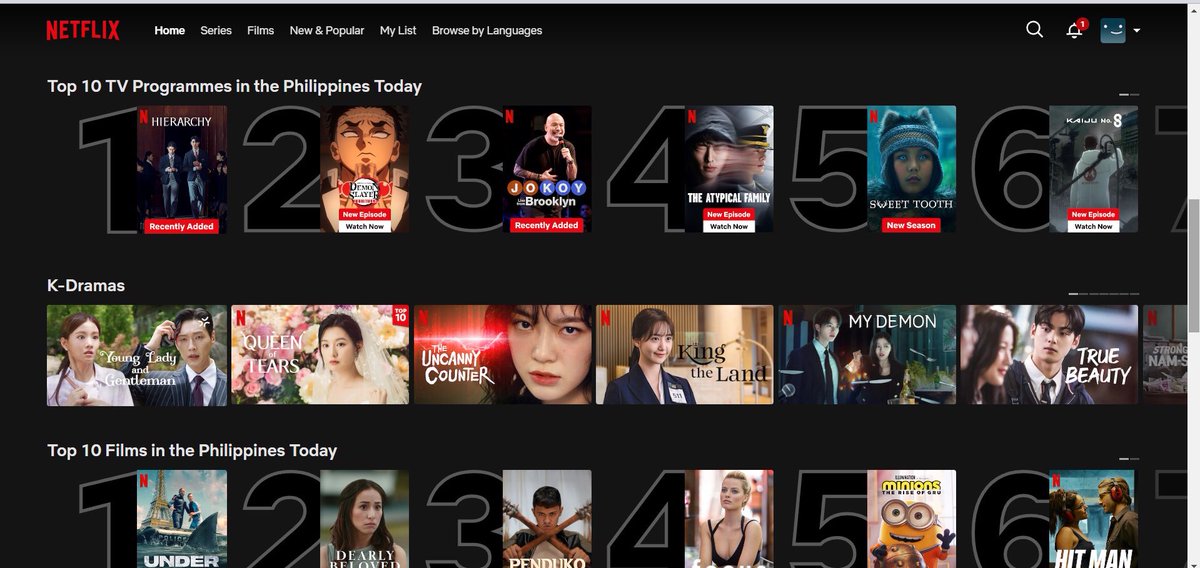Click New Season badge on Sweet Tooth
This screenshot has width=1200, height=568.
(911, 226)
